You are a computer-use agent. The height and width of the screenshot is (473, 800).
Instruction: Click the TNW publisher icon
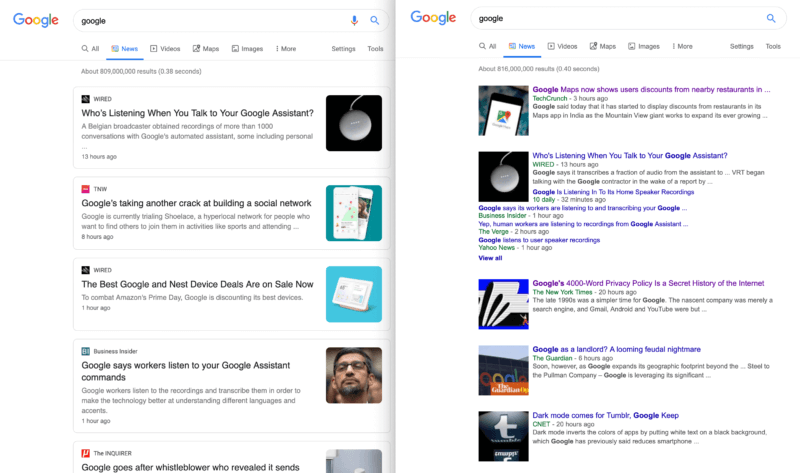click(x=85, y=189)
